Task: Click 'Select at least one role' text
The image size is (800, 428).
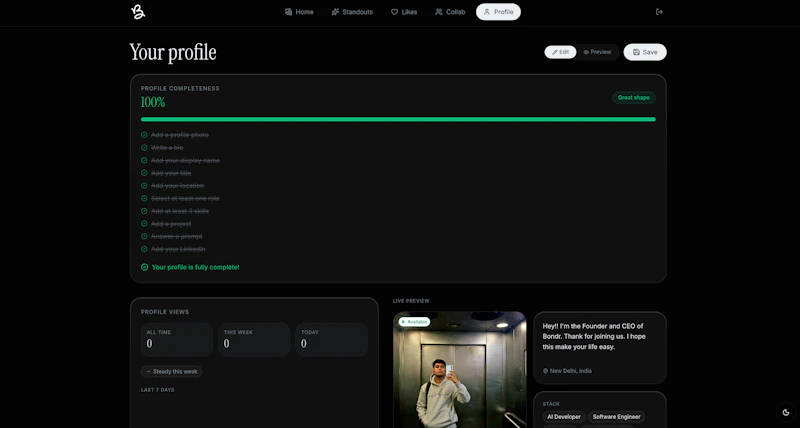Action: point(185,198)
